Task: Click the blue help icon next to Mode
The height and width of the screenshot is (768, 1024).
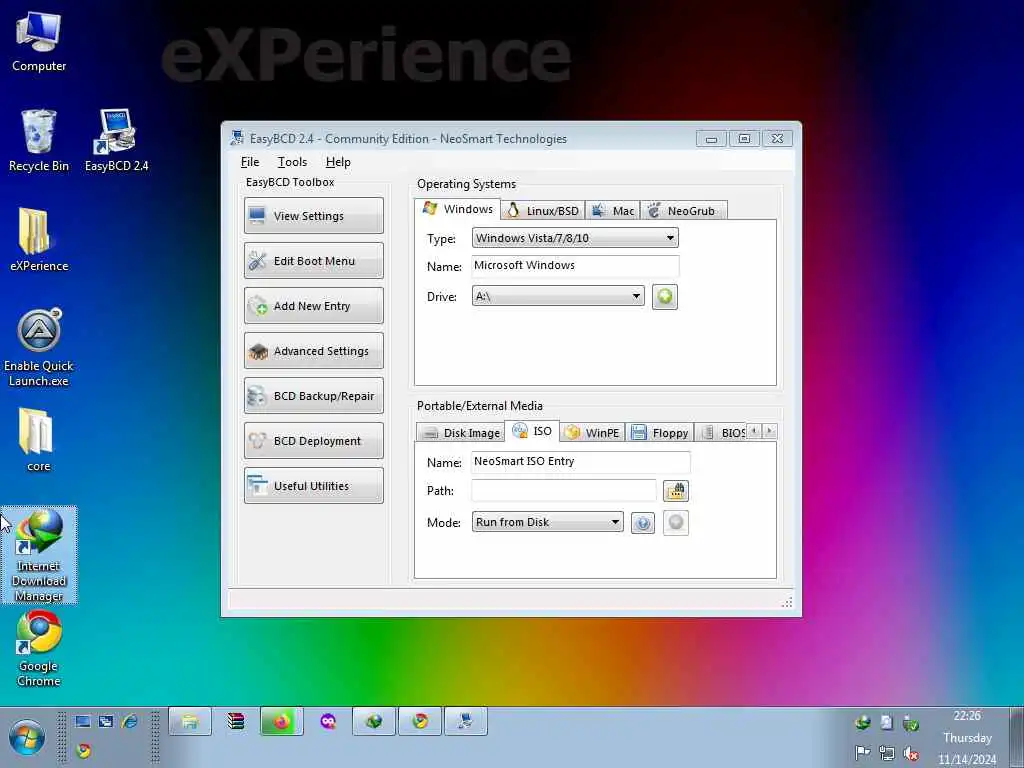Action: pos(643,523)
